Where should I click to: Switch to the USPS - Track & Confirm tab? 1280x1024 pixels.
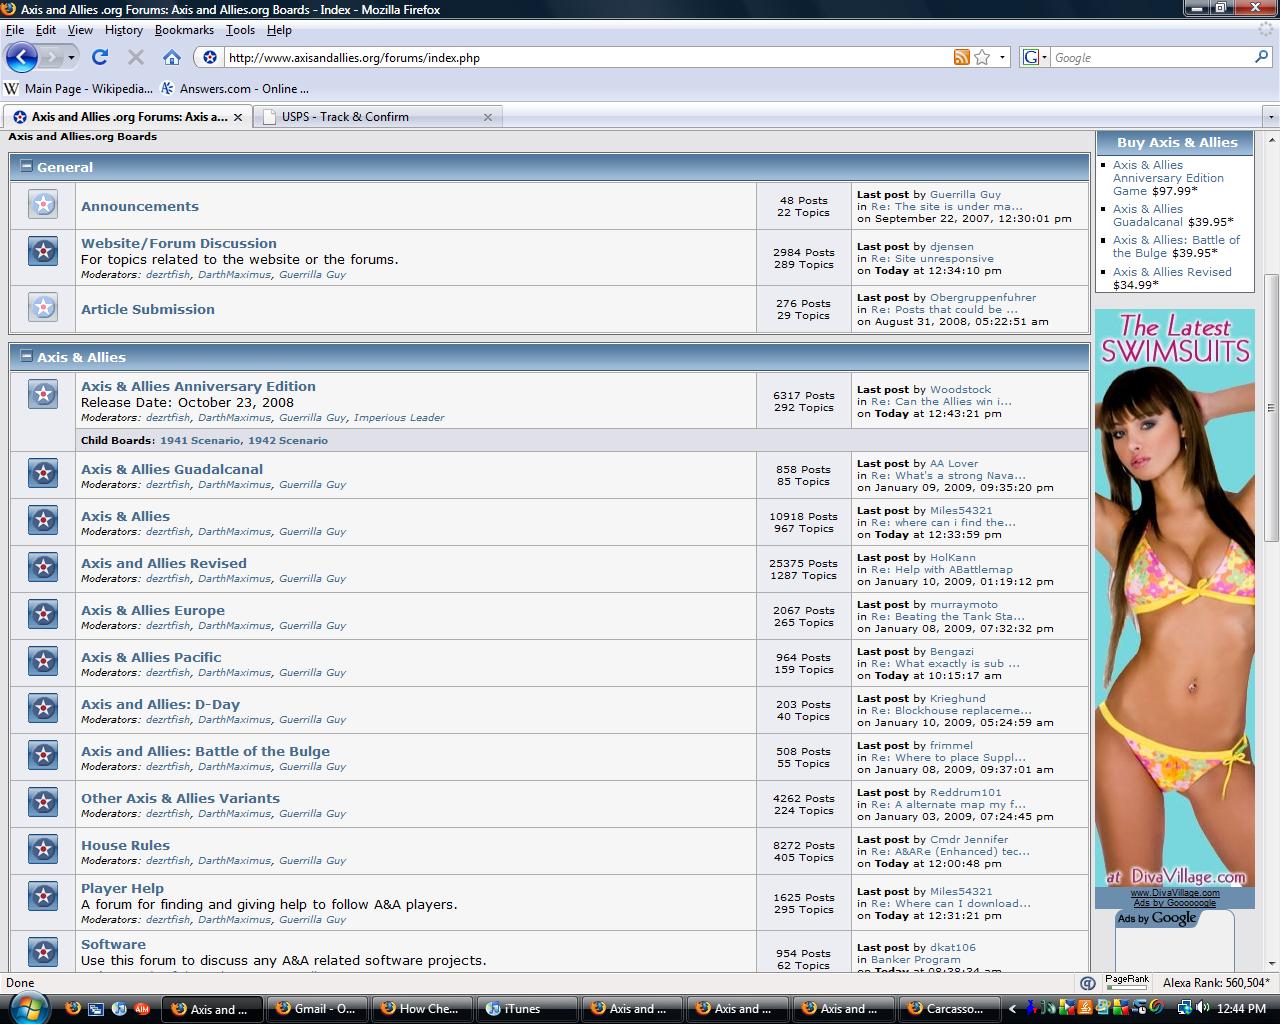pos(377,117)
